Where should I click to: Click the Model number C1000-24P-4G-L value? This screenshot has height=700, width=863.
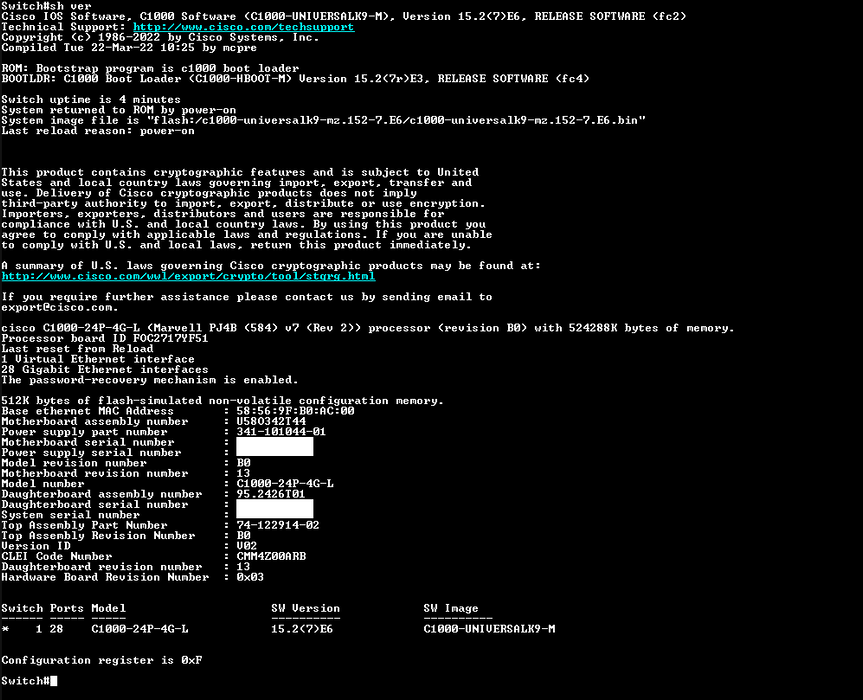(x=285, y=484)
